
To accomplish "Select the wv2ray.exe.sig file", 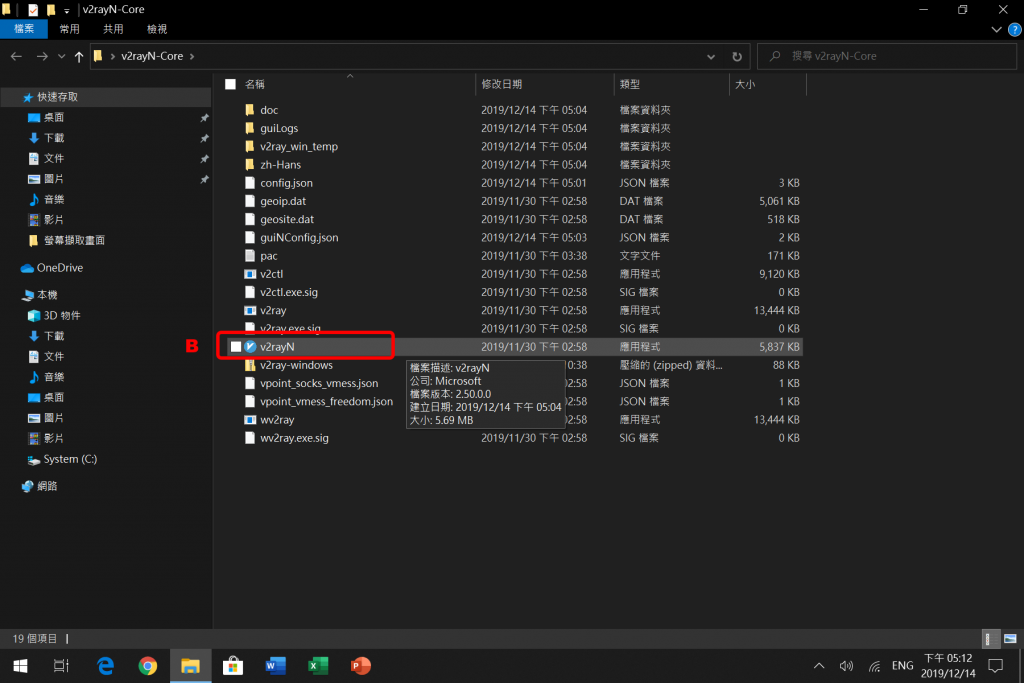I will (294, 438).
